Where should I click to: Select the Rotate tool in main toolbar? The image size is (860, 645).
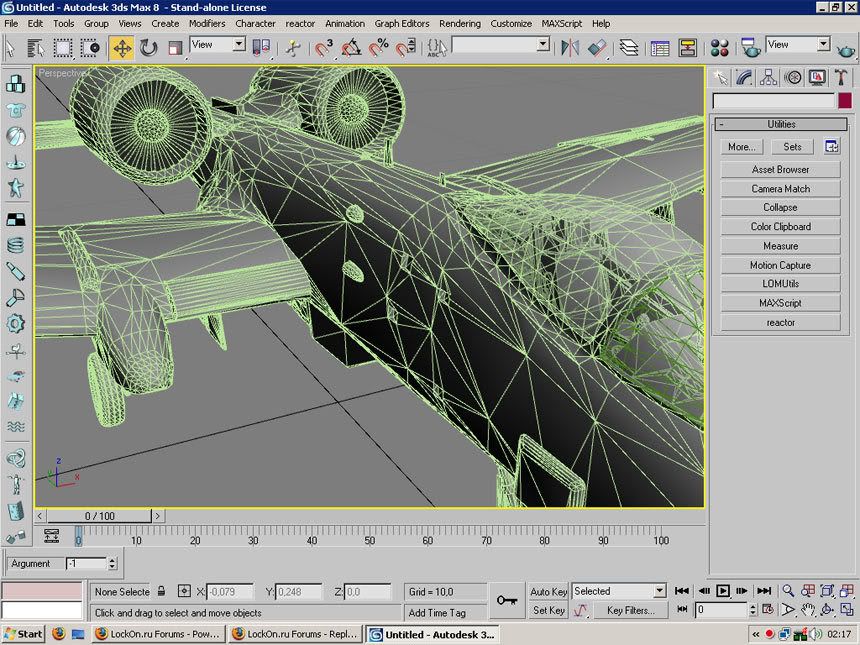click(x=148, y=47)
